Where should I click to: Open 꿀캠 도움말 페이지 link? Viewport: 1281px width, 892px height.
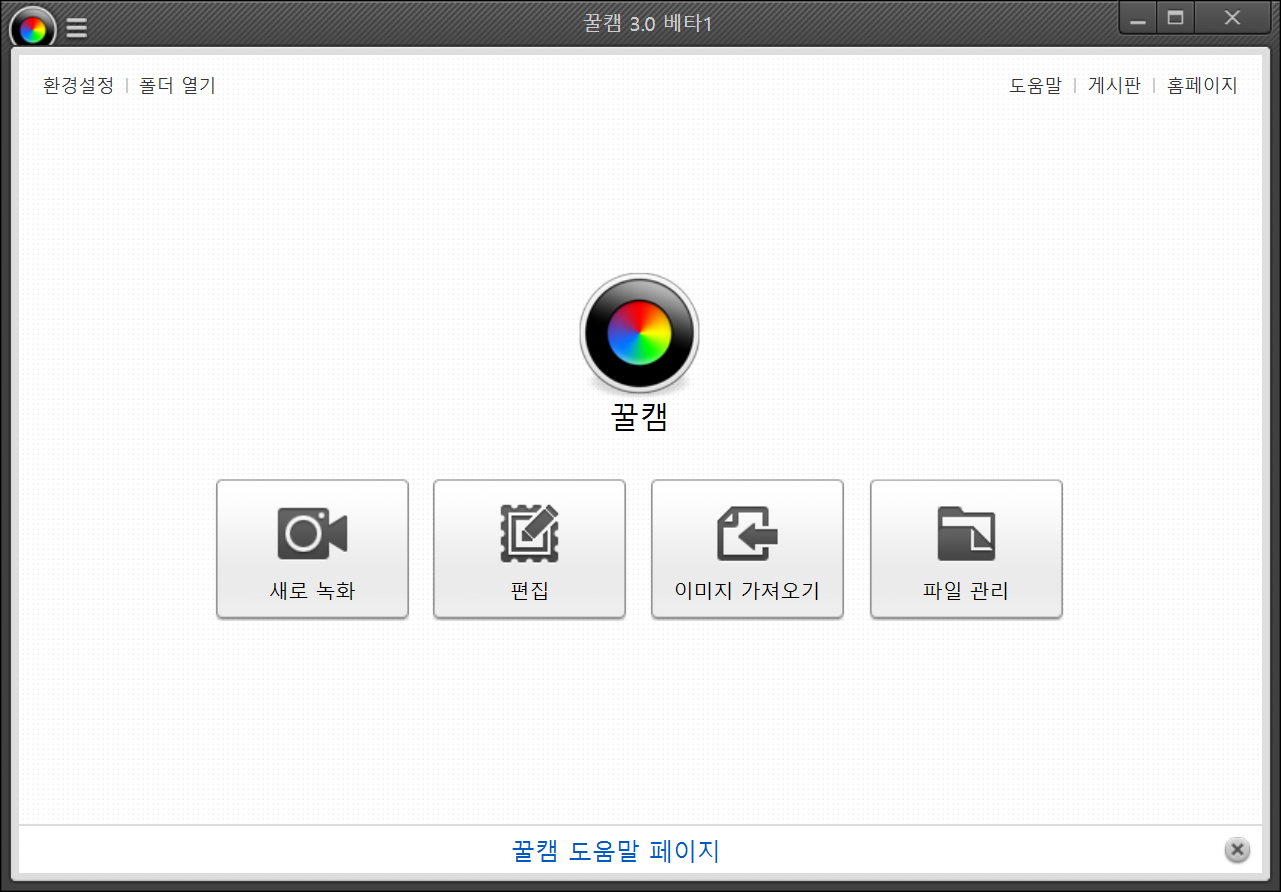[615, 851]
